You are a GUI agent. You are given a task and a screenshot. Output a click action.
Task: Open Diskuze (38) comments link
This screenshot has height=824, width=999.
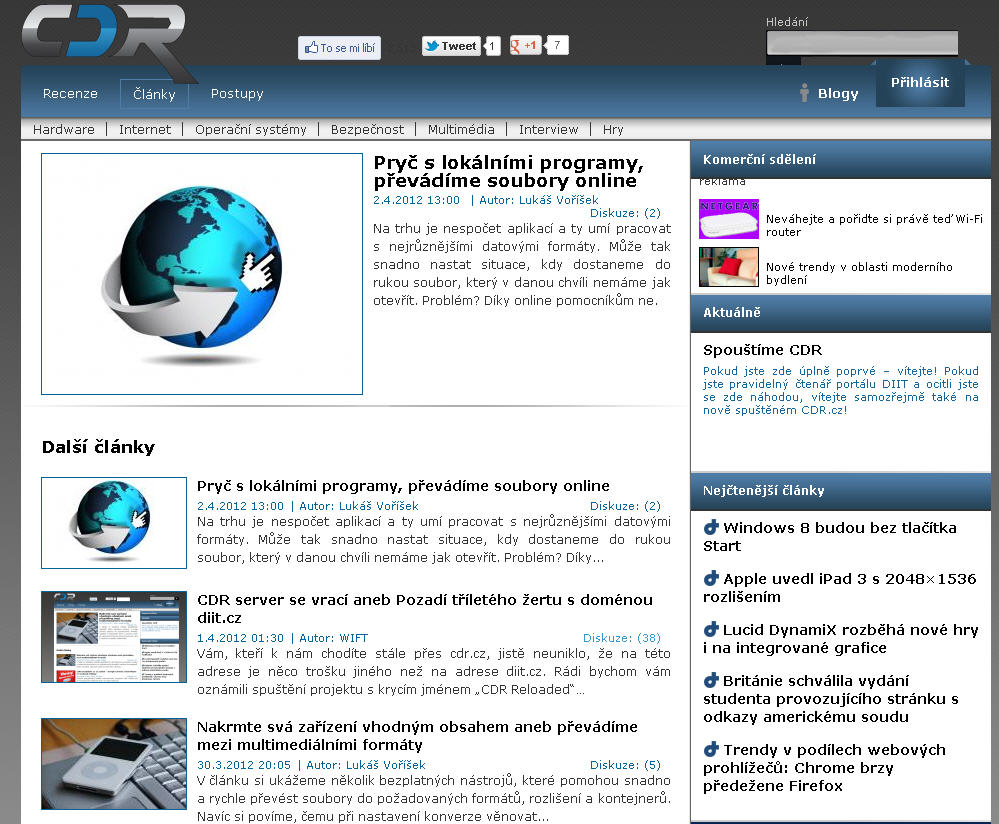[621, 638]
